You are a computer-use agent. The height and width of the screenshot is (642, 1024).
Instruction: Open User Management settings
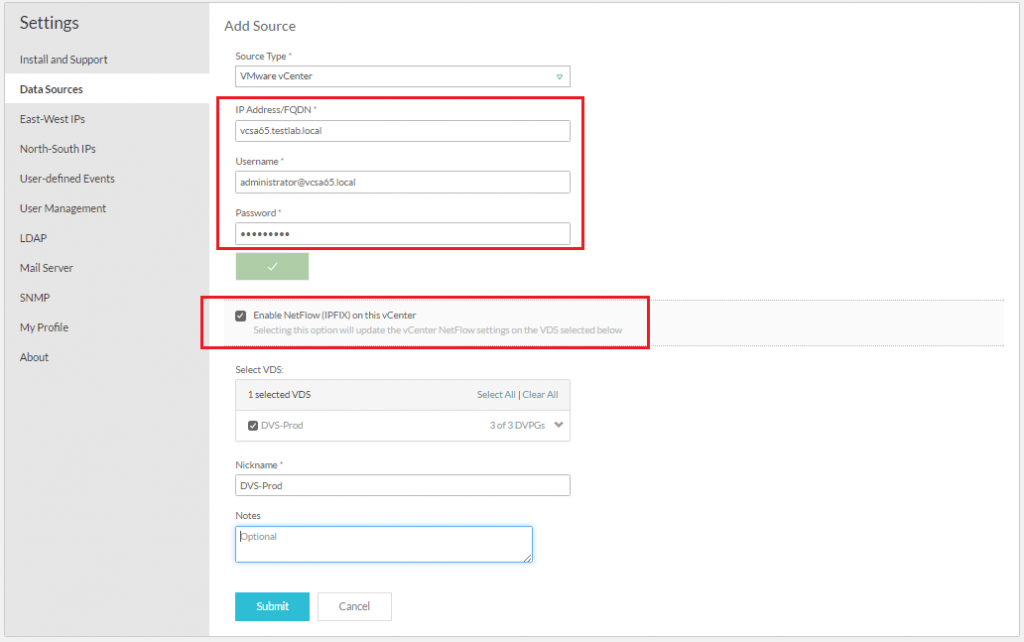[62, 209]
